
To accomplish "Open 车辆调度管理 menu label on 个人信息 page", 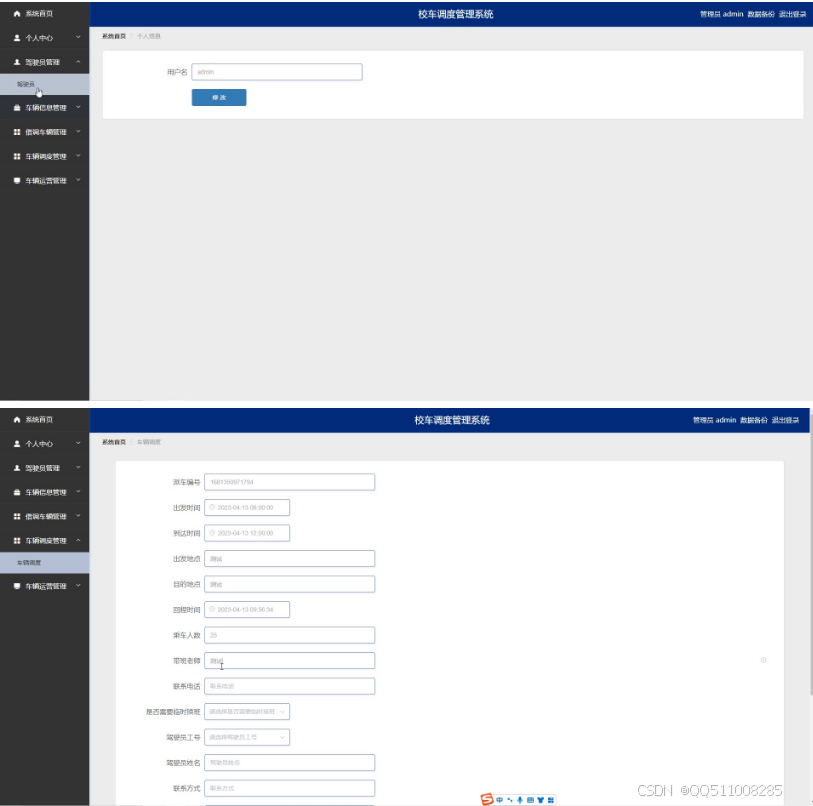I will (x=46, y=157).
